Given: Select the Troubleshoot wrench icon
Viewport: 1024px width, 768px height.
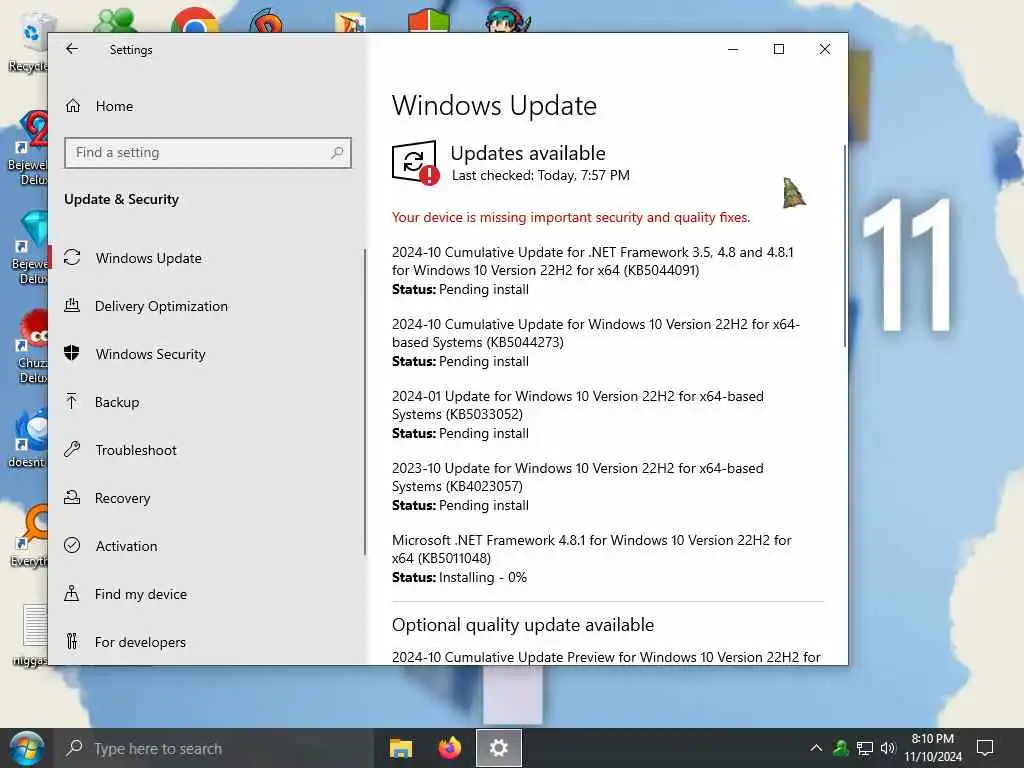Looking at the screenshot, I should click(72, 449).
